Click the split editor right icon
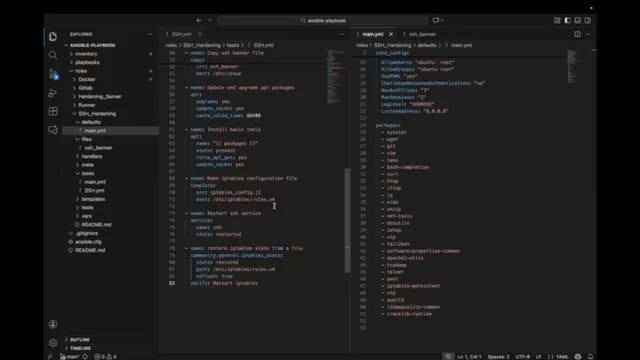Image resolution: width=640 pixels, height=360 pixels. (578, 34)
